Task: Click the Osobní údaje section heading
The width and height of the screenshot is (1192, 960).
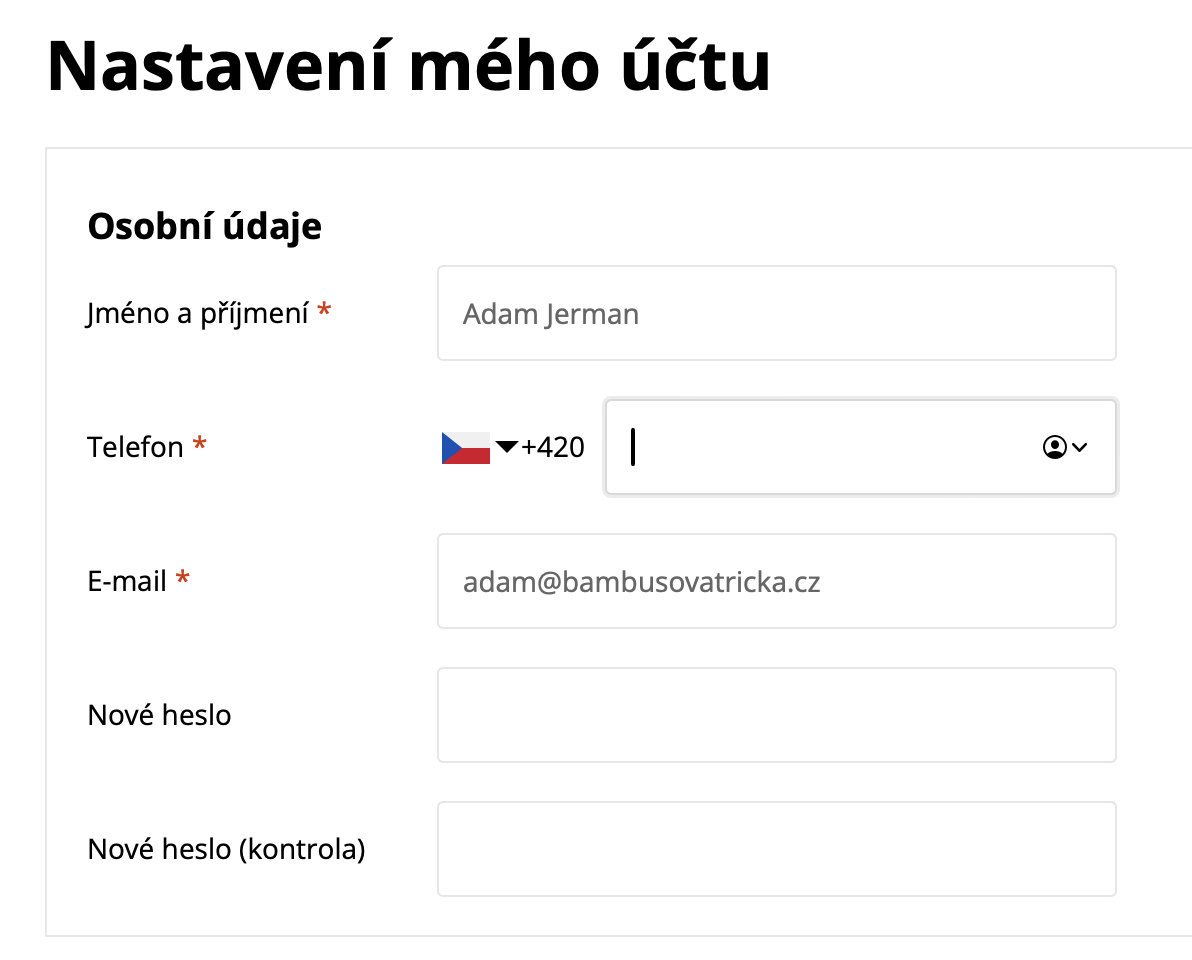Action: coord(204,227)
